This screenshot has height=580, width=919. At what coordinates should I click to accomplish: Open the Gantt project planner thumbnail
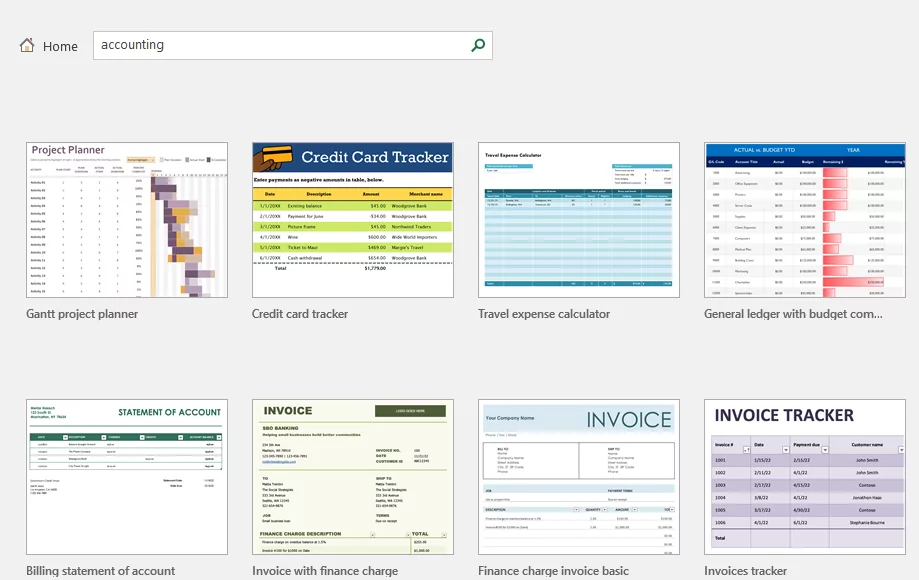(x=127, y=220)
